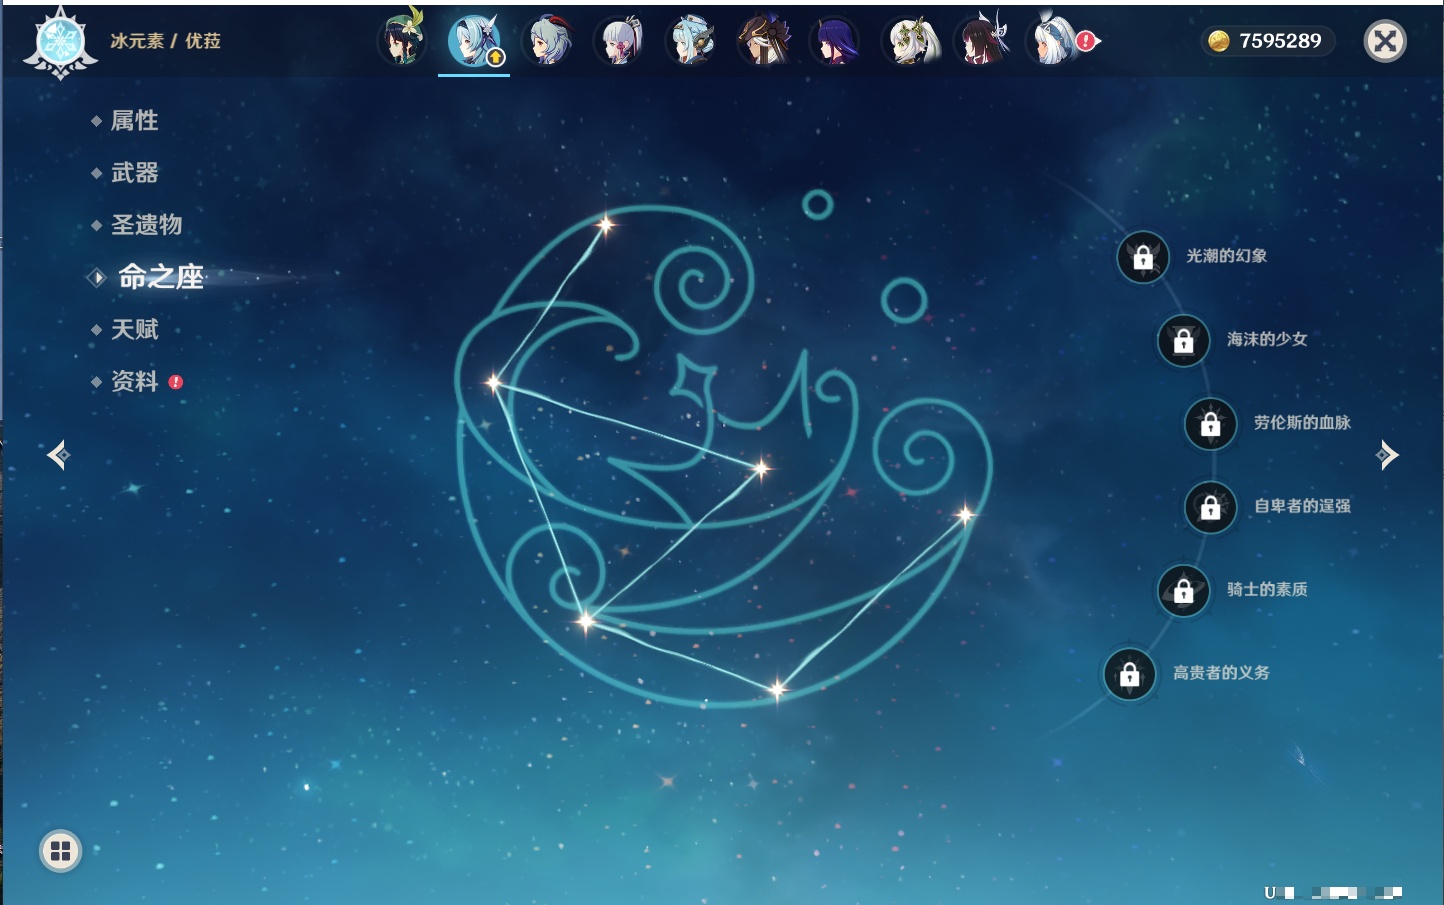Click the lock icon for 劳伦斯的血脉

click(x=1211, y=424)
